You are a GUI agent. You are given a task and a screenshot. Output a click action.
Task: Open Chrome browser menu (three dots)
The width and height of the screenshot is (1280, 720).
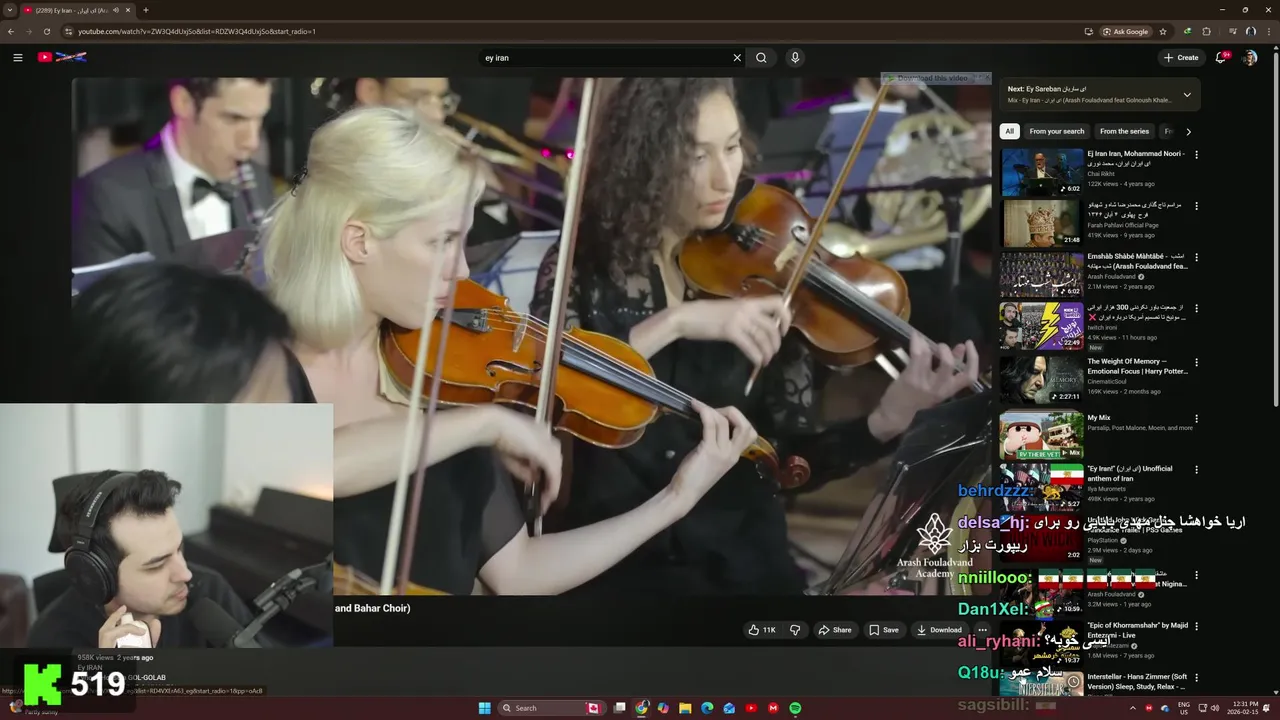pyautogui.click(x=1268, y=31)
